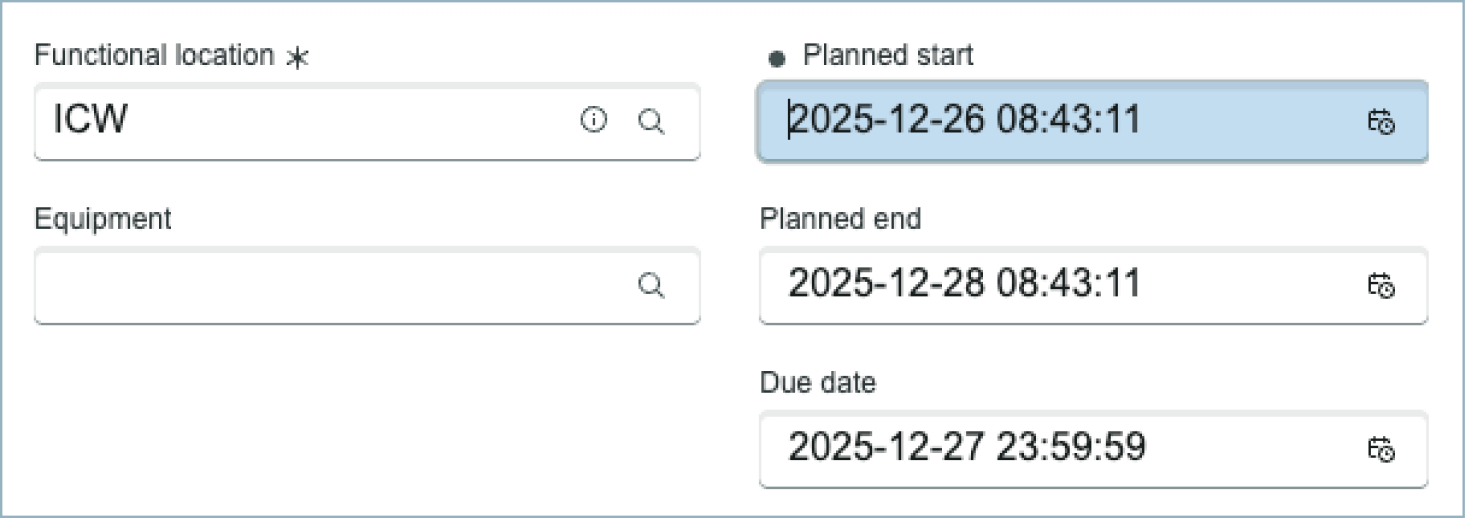Click the Planned end label
Viewport: 1465px width, 518px height.
840,218
